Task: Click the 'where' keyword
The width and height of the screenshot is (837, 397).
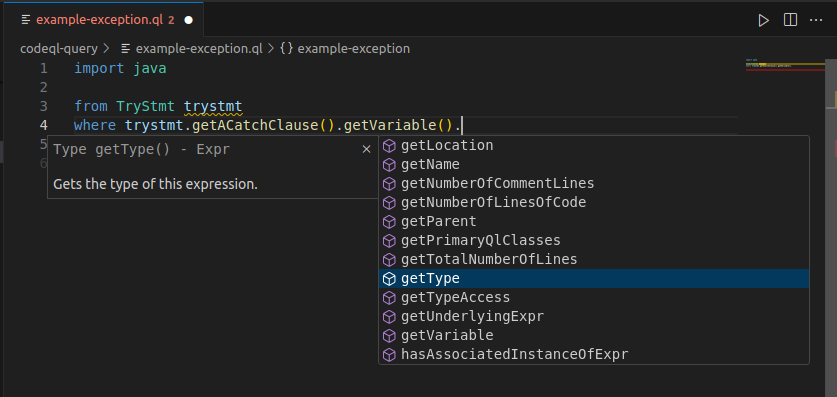Action: (95, 125)
